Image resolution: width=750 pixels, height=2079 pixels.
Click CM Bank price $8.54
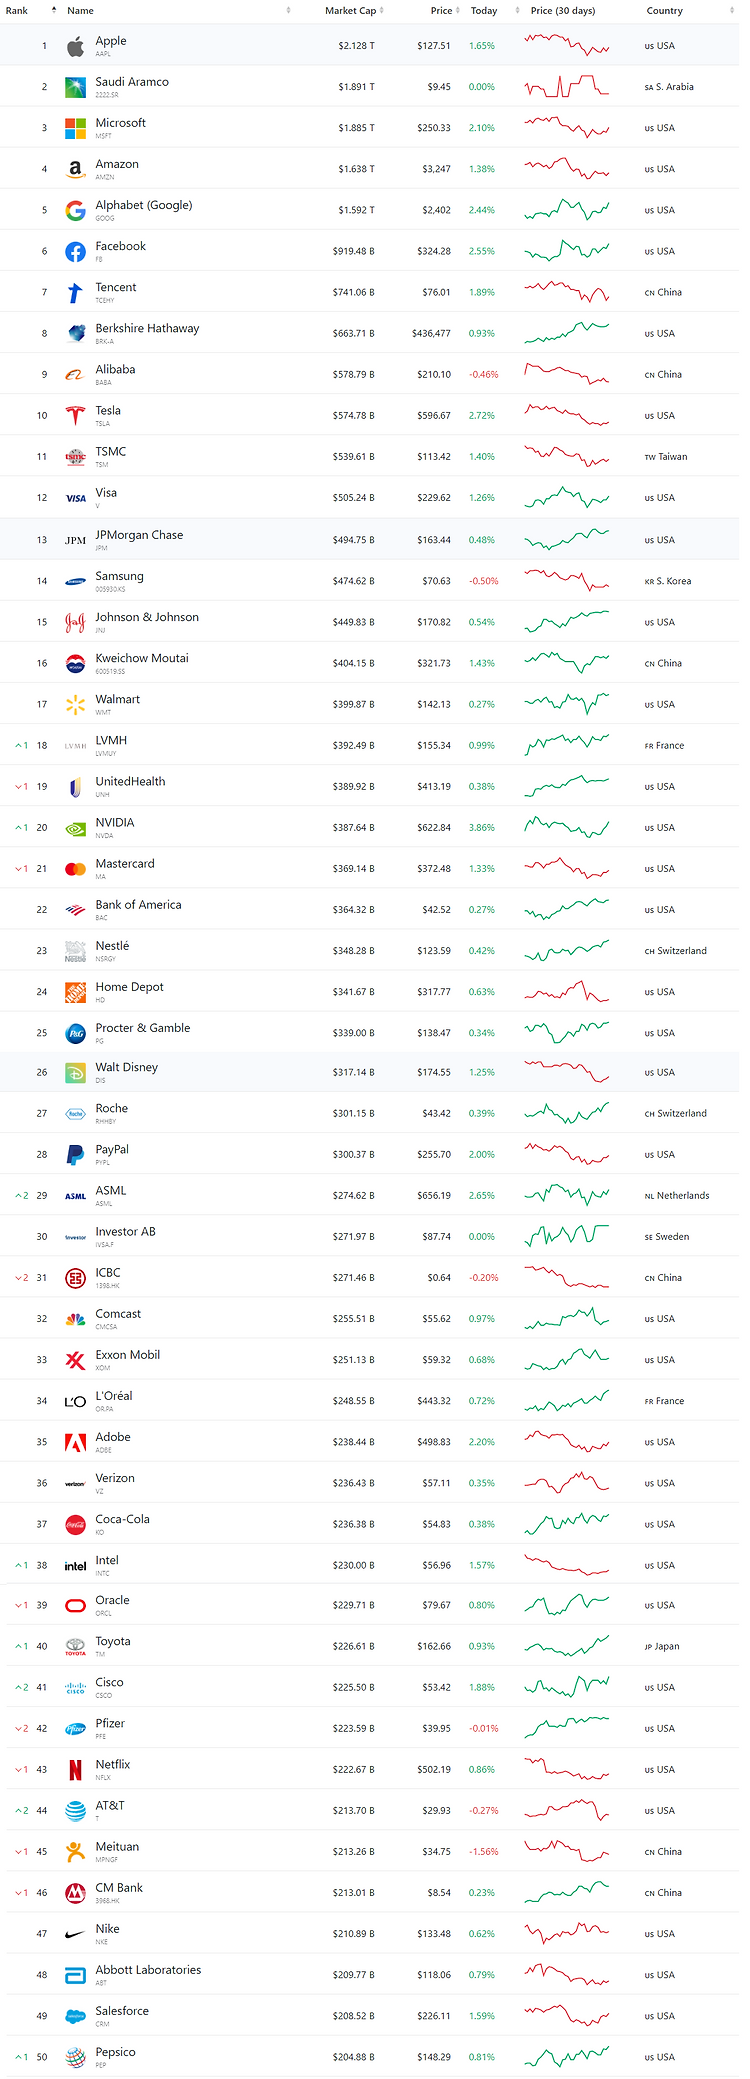[x=439, y=1893]
